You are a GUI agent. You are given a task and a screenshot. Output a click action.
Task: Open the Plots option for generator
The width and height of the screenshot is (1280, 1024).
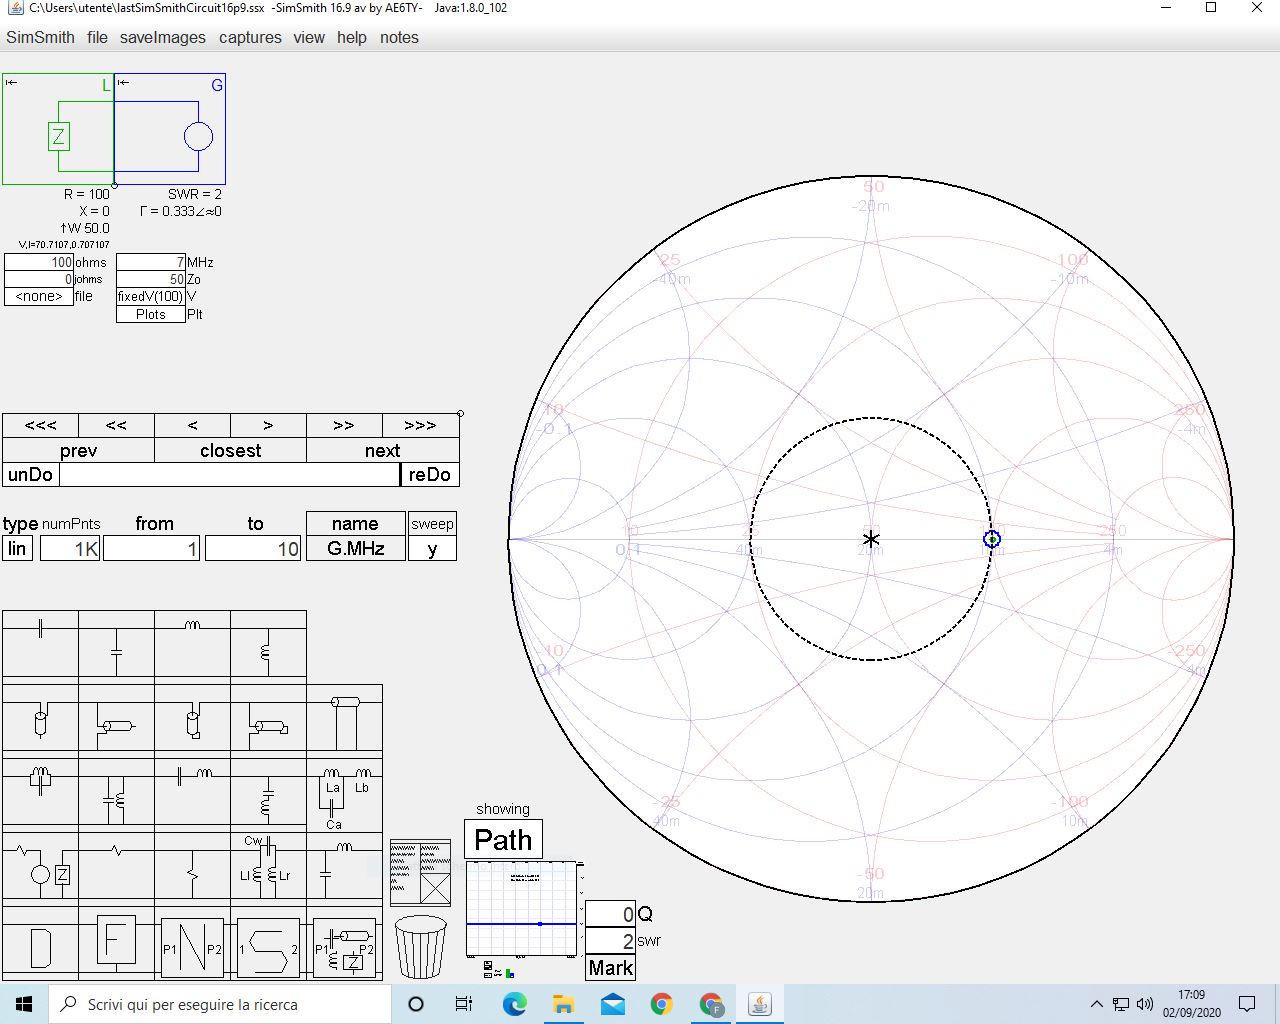(151, 314)
